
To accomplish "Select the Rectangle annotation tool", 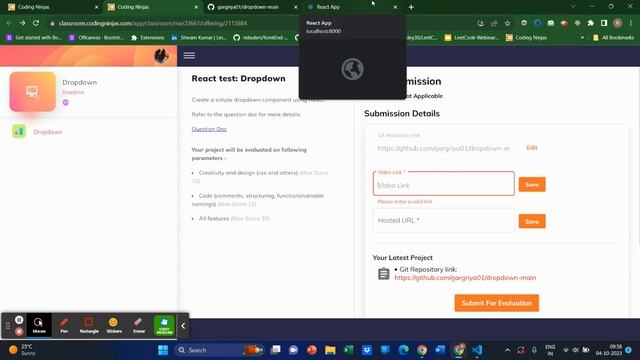I will pos(89,325).
